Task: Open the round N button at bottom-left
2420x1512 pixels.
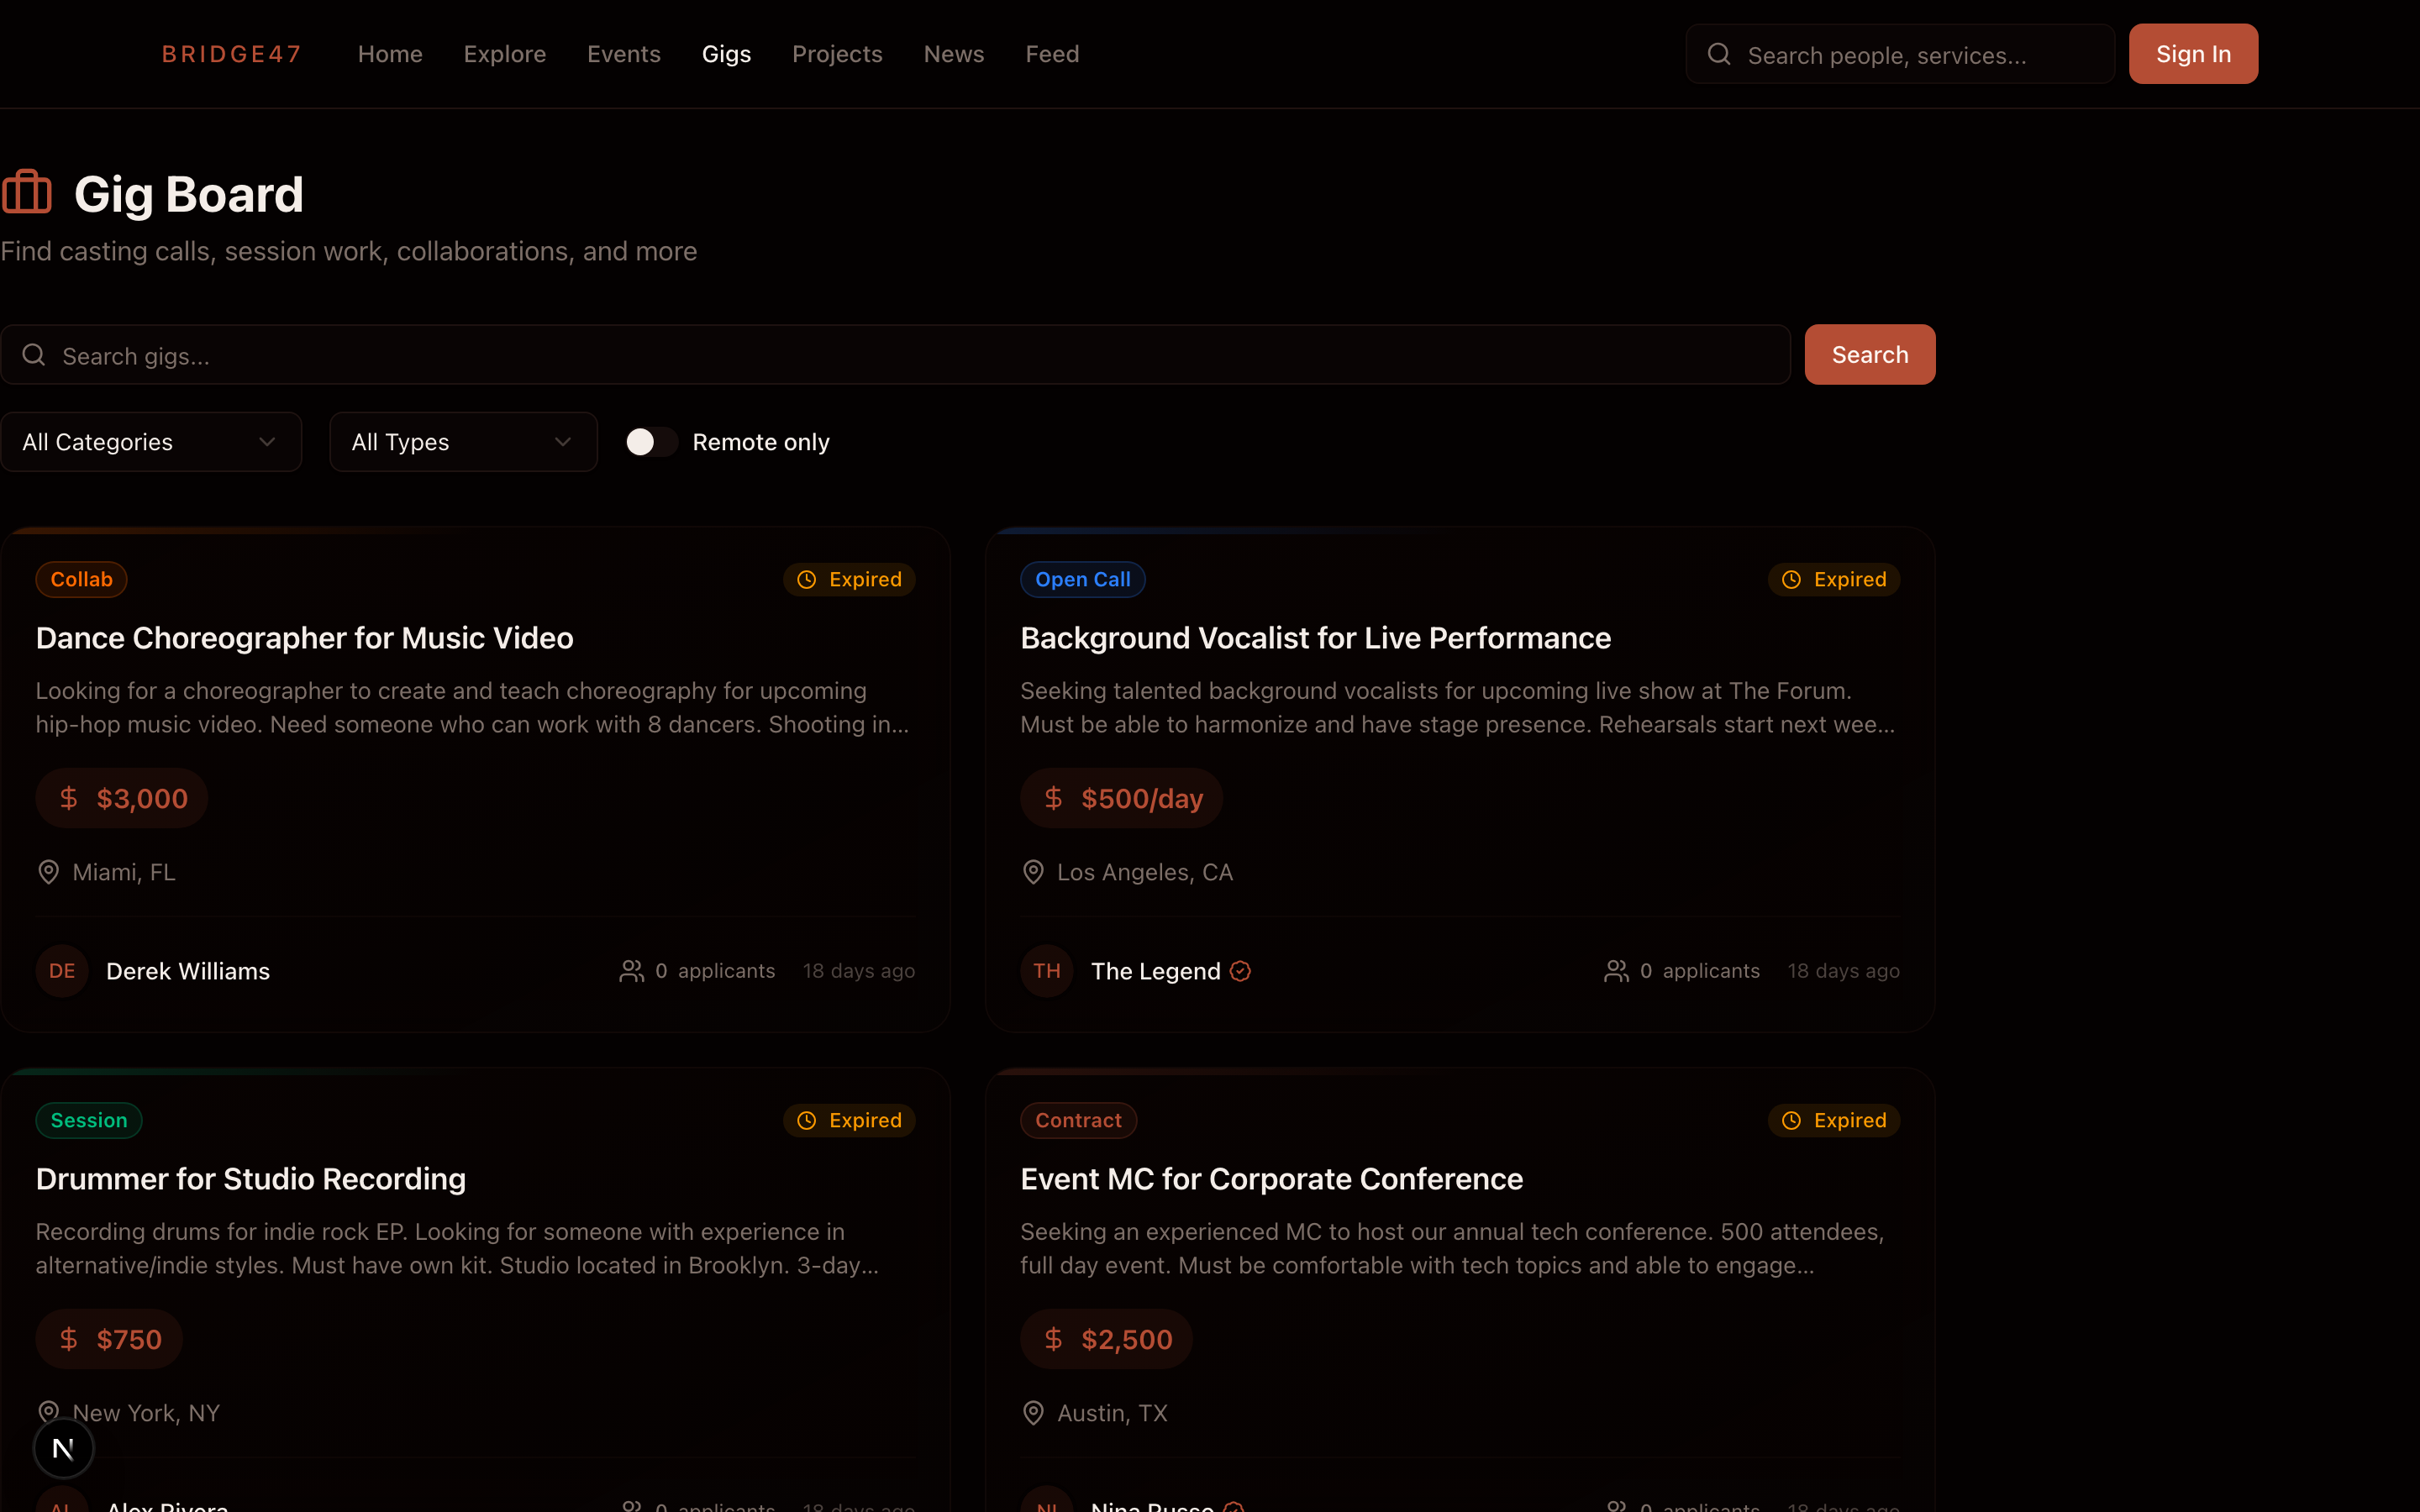Action: pos(63,1447)
